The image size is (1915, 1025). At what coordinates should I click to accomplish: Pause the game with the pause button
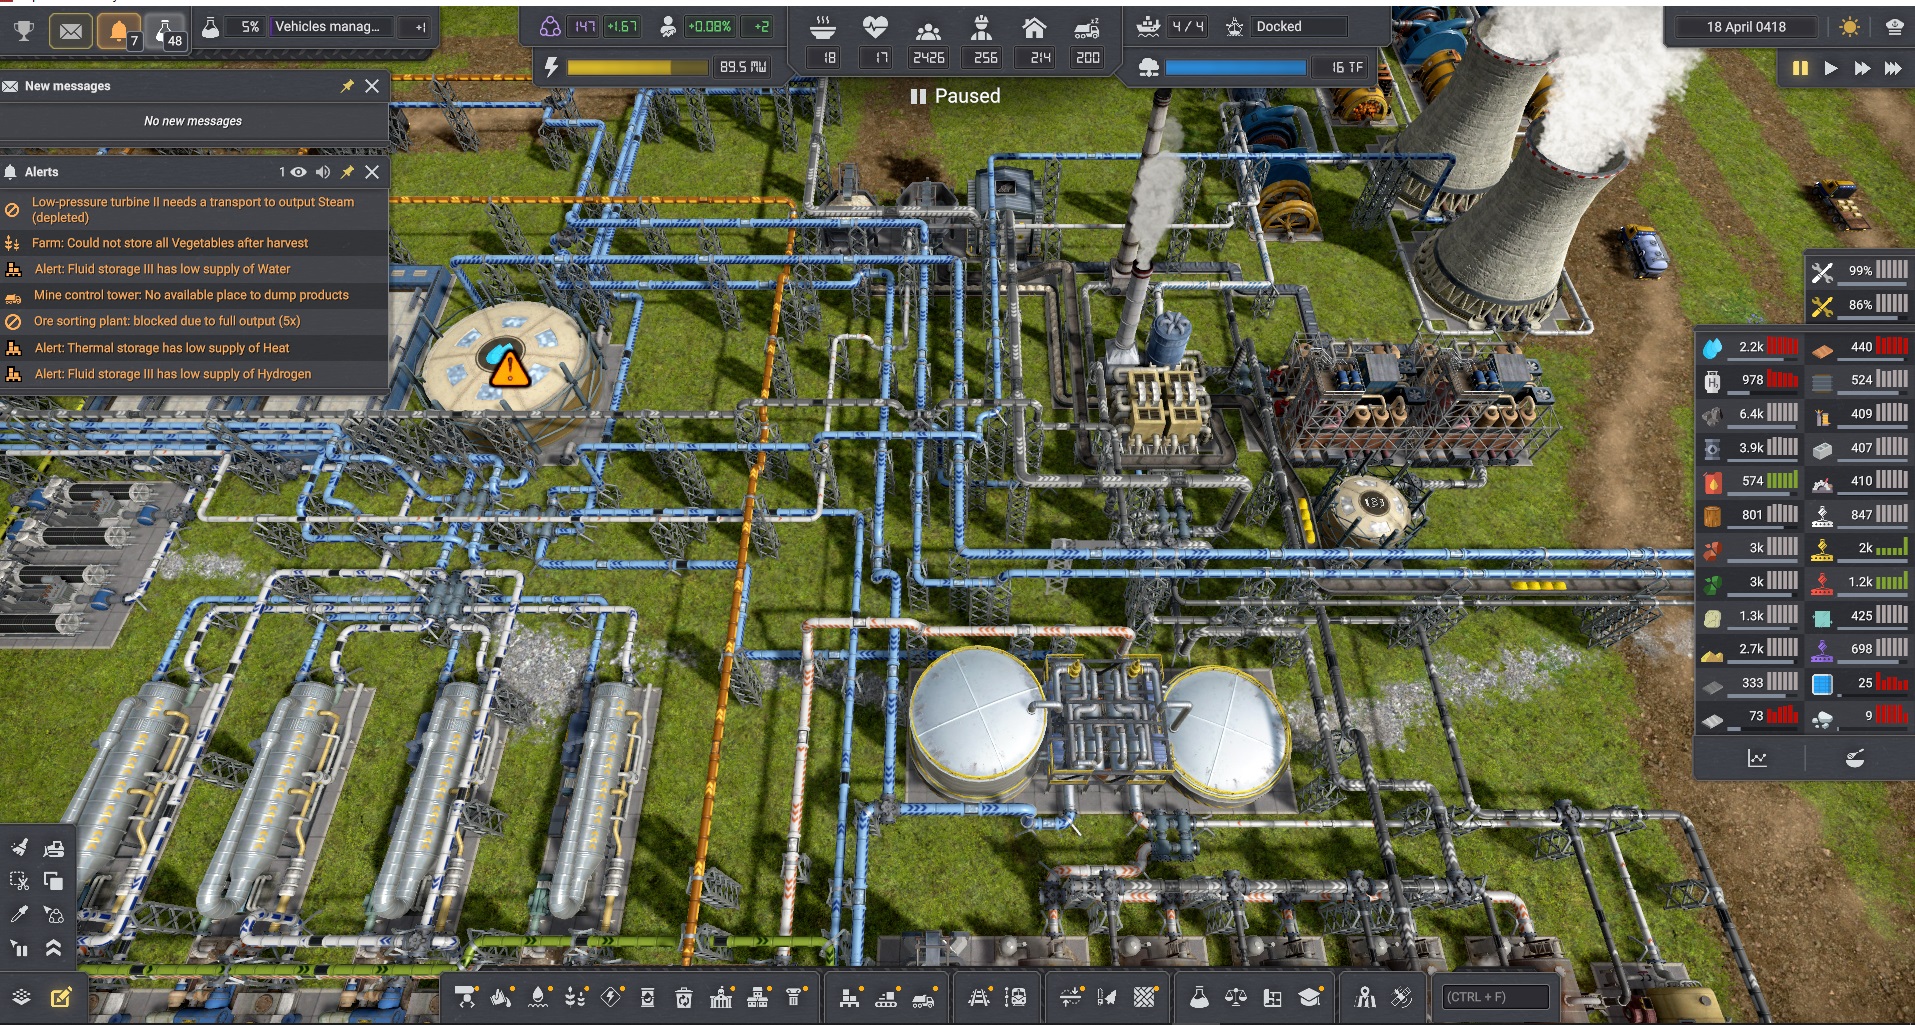point(1800,68)
